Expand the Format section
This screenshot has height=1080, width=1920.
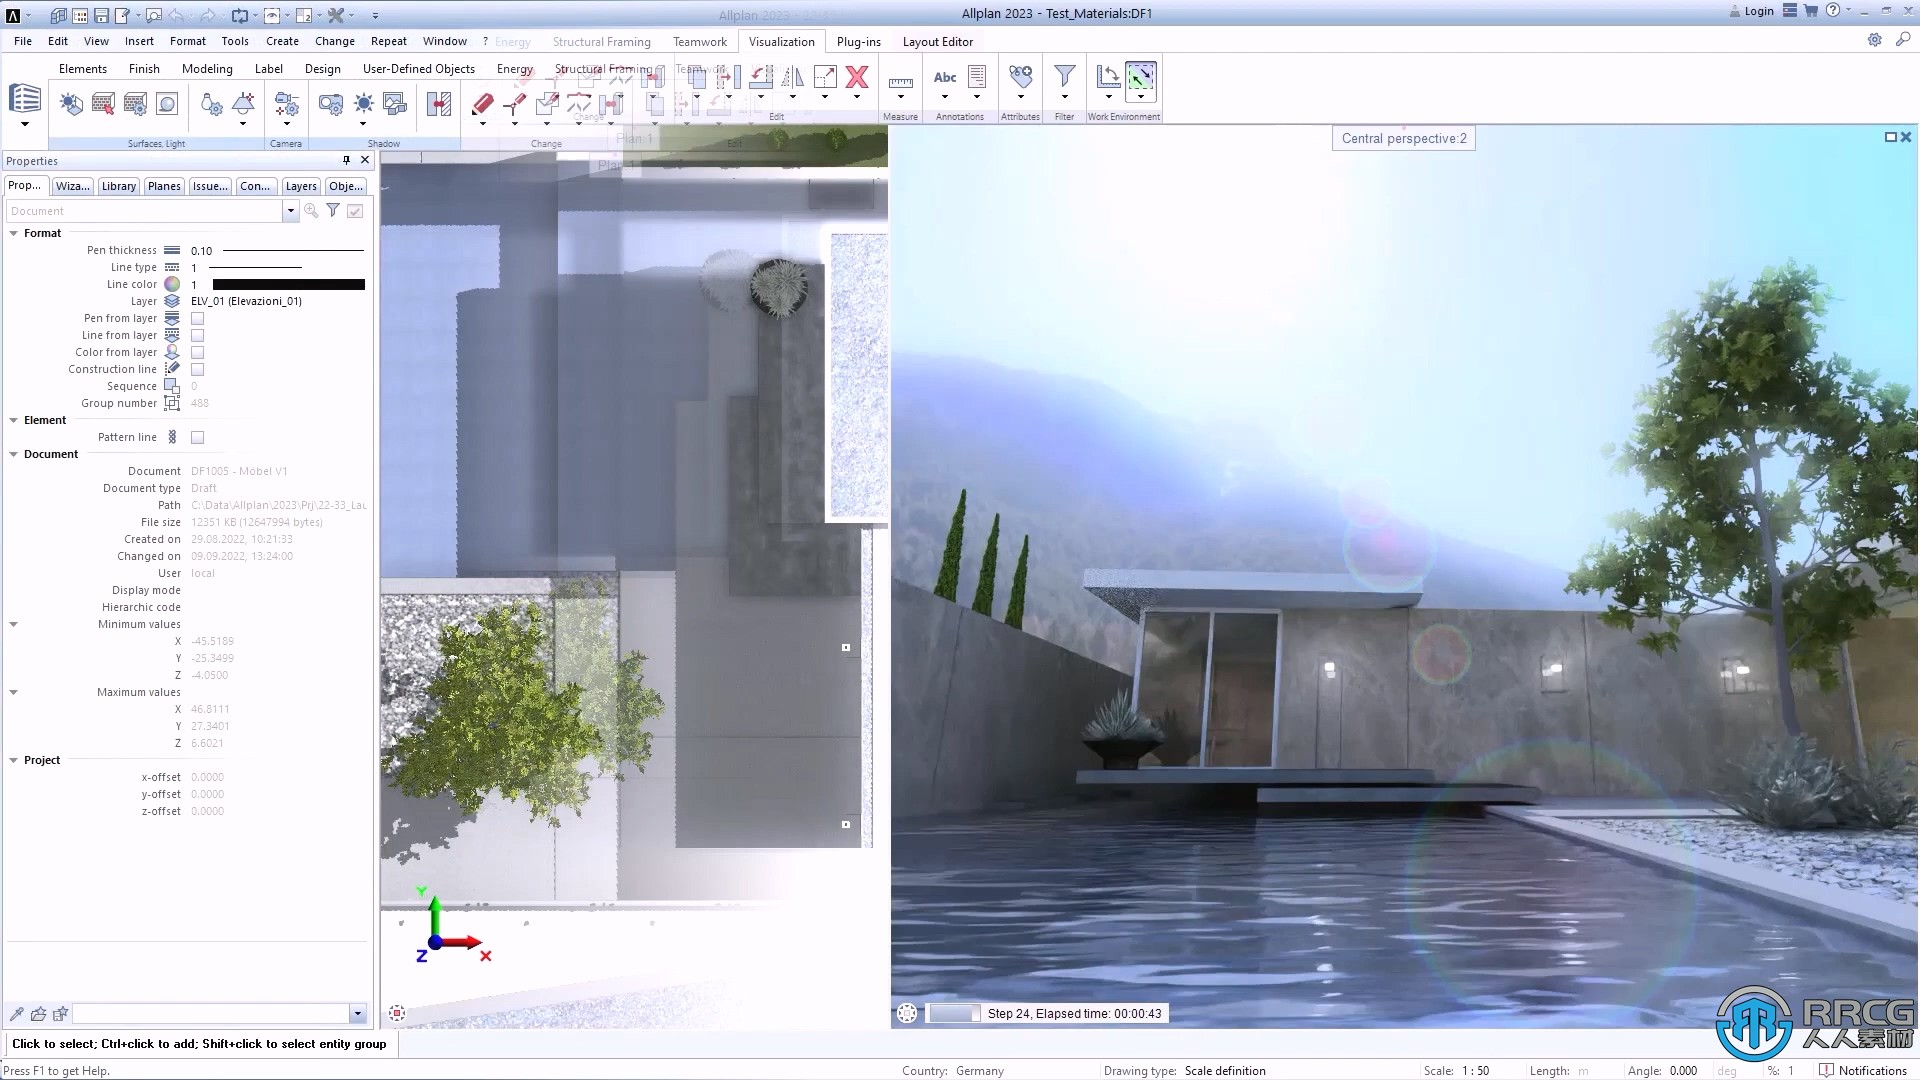[x=13, y=232]
